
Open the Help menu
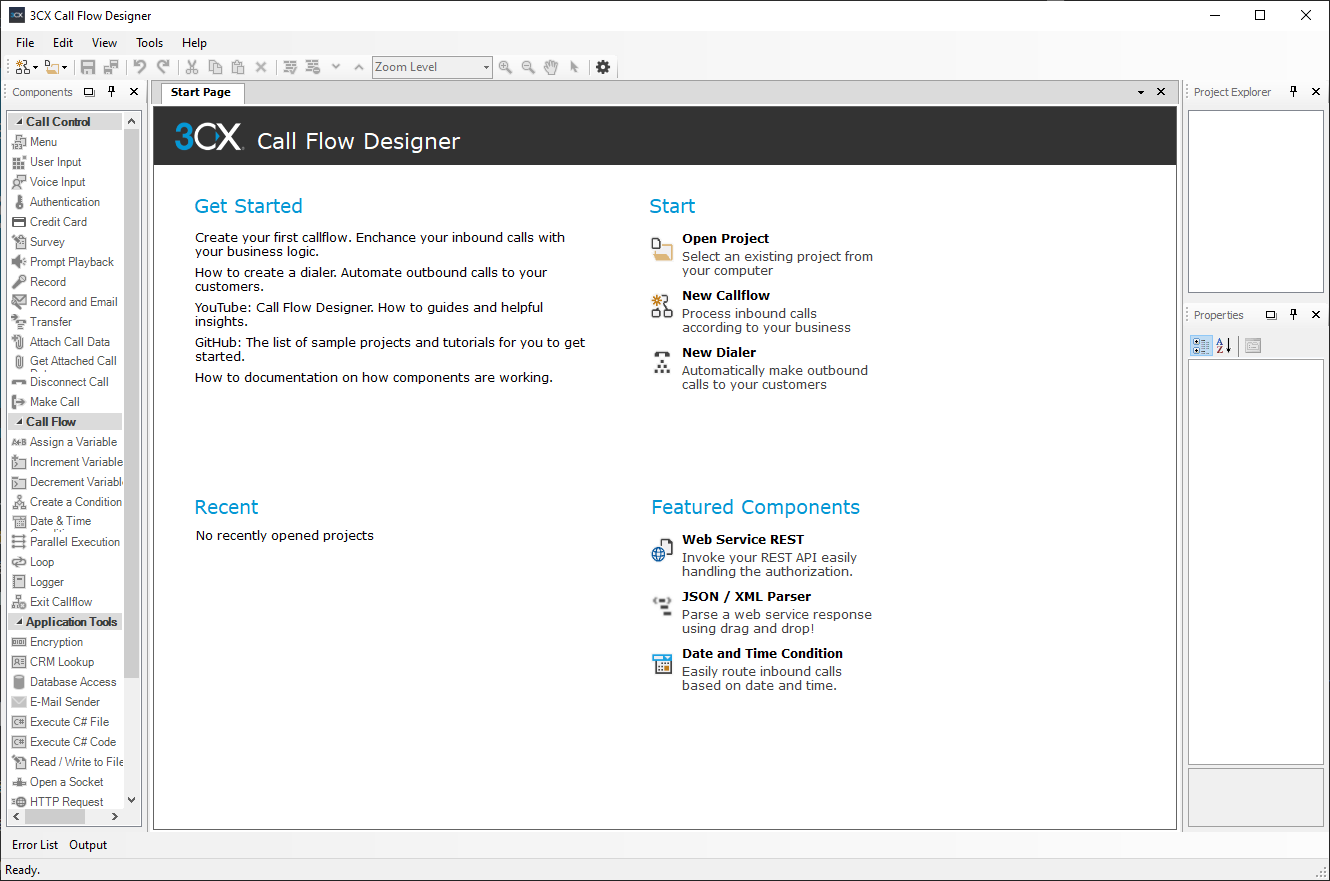[194, 43]
